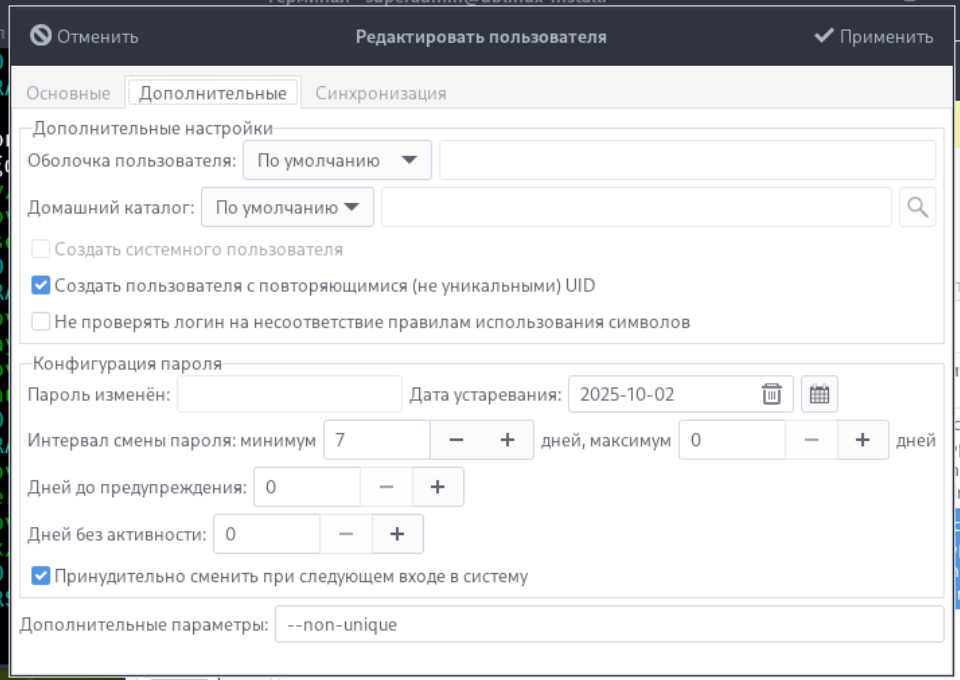Click the additional parameters text field

pos(608,625)
